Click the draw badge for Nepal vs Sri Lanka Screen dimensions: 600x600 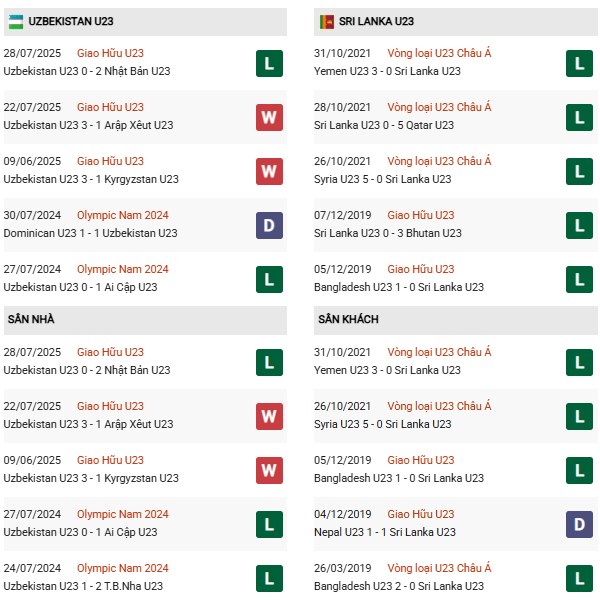coord(578,524)
